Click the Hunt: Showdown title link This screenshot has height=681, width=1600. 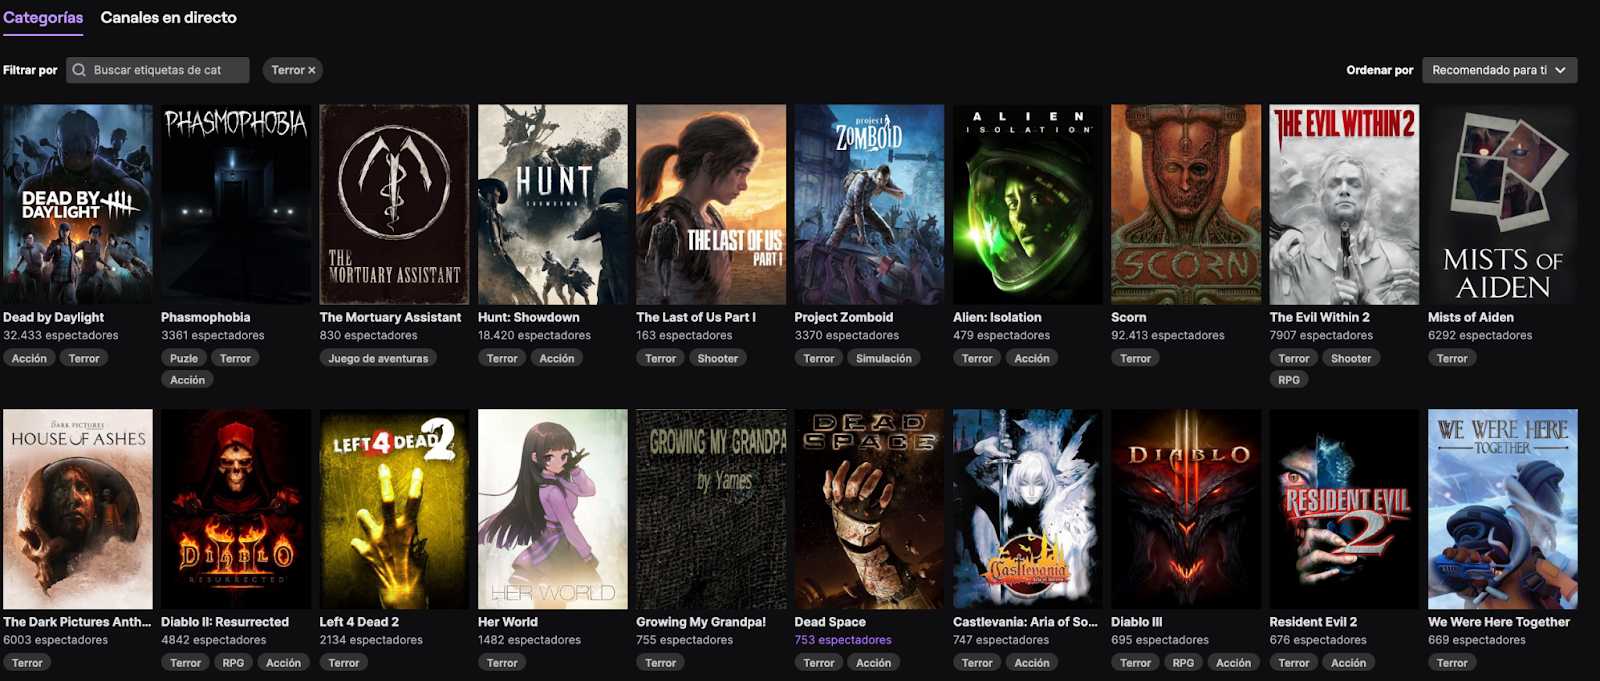tap(529, 317)
